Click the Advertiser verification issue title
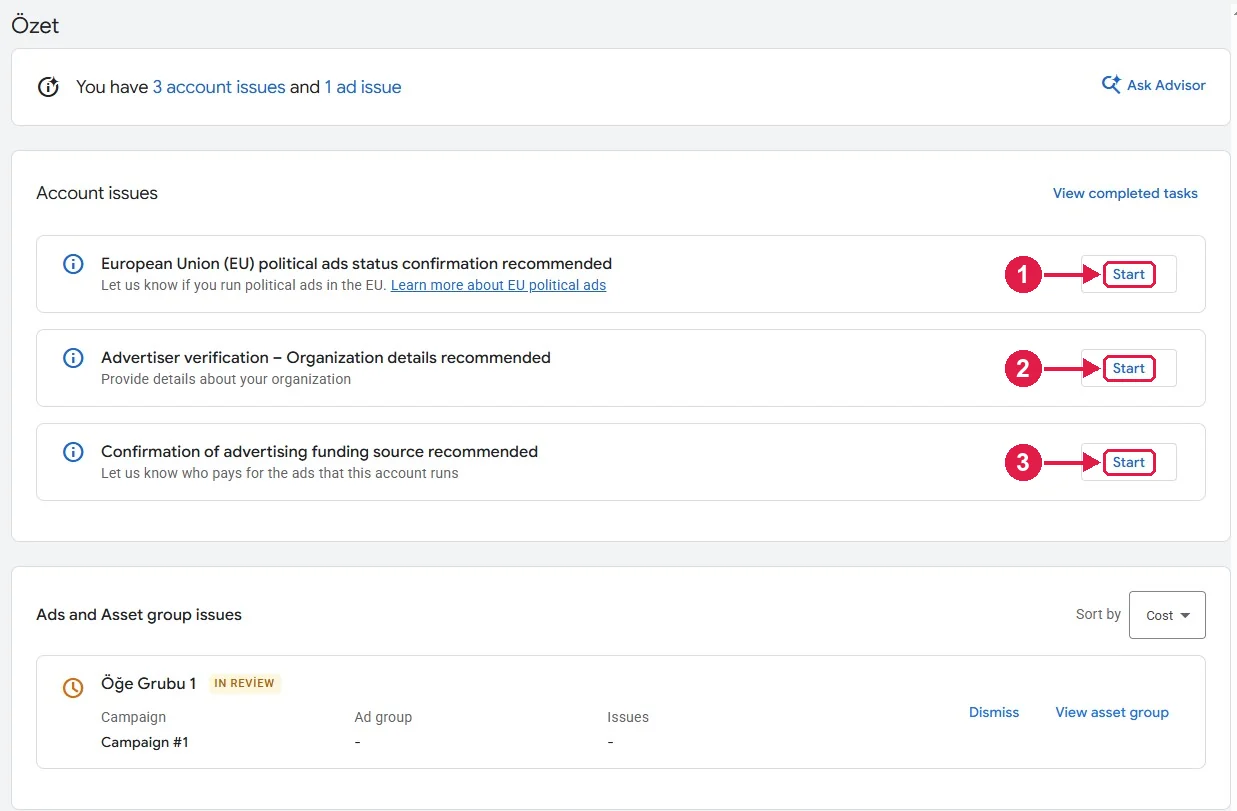 [326, 358]
